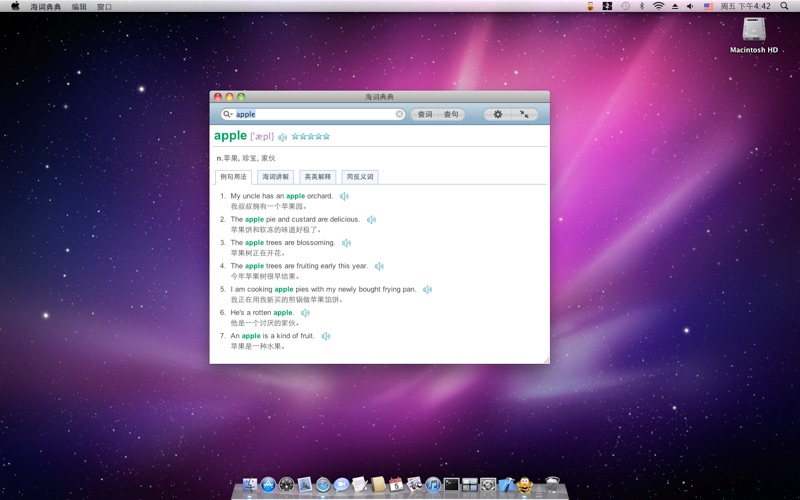800x500 pixels.
Task: Open System Preferences from the Dock
Action: (488, 485)
